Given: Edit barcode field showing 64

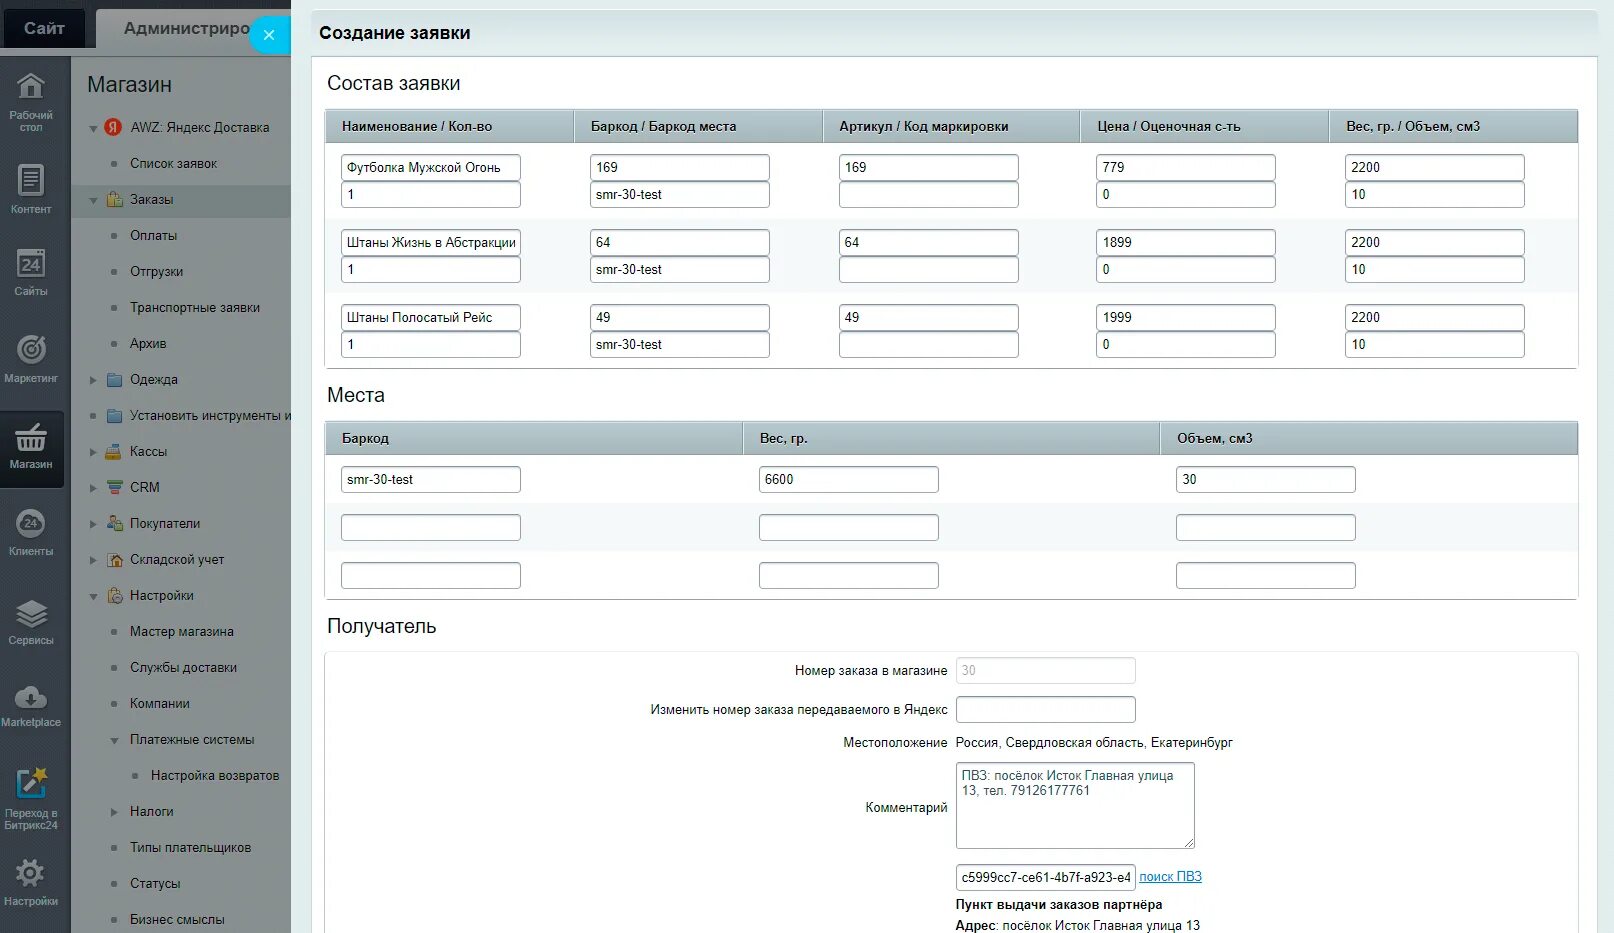Looking at the screenshot, I should tap(680, 242).
